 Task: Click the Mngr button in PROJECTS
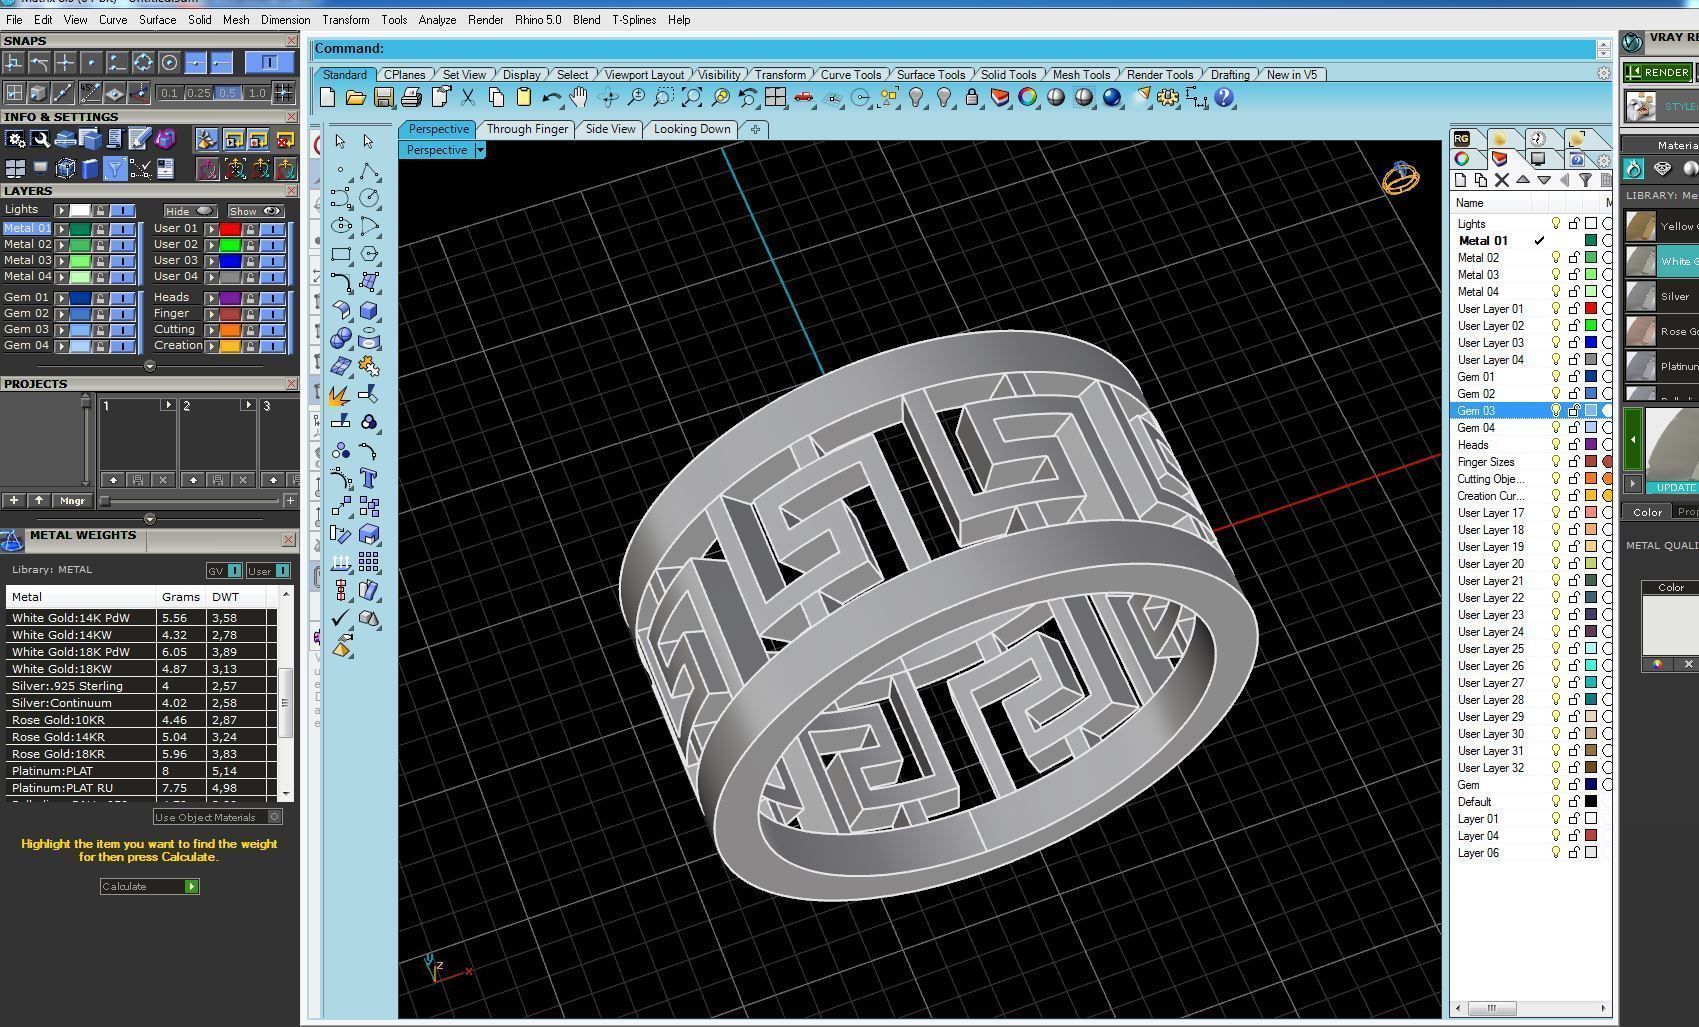click(x=72, y=500)
